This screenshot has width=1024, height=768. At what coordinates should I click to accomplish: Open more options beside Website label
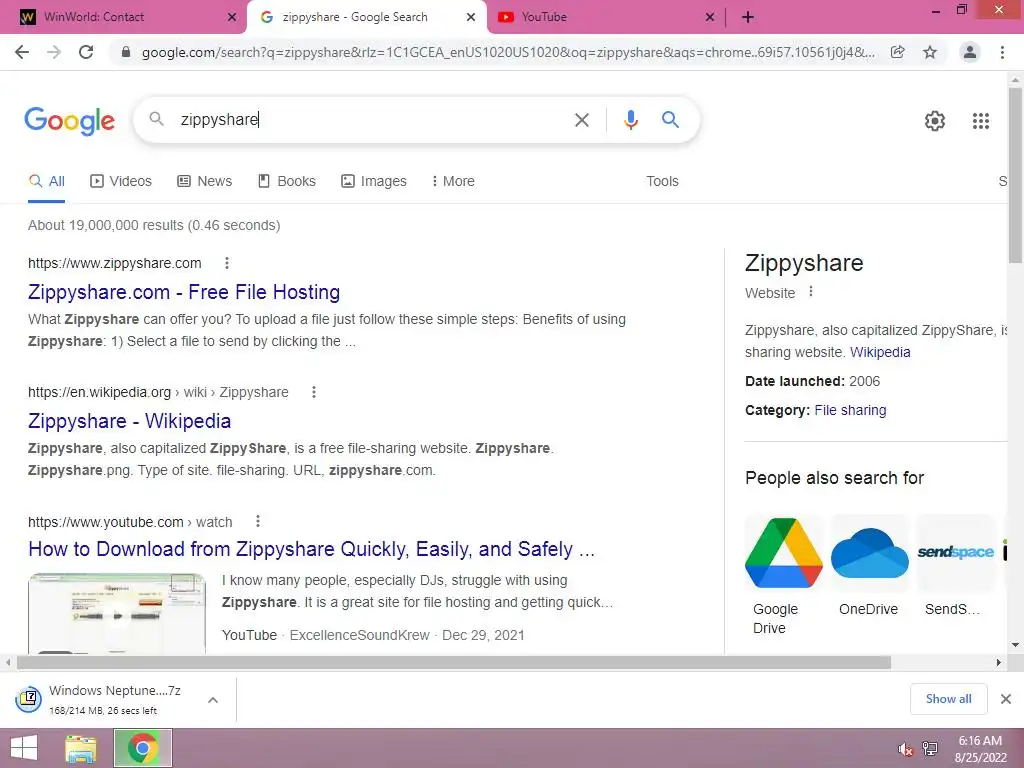(811, 292)
